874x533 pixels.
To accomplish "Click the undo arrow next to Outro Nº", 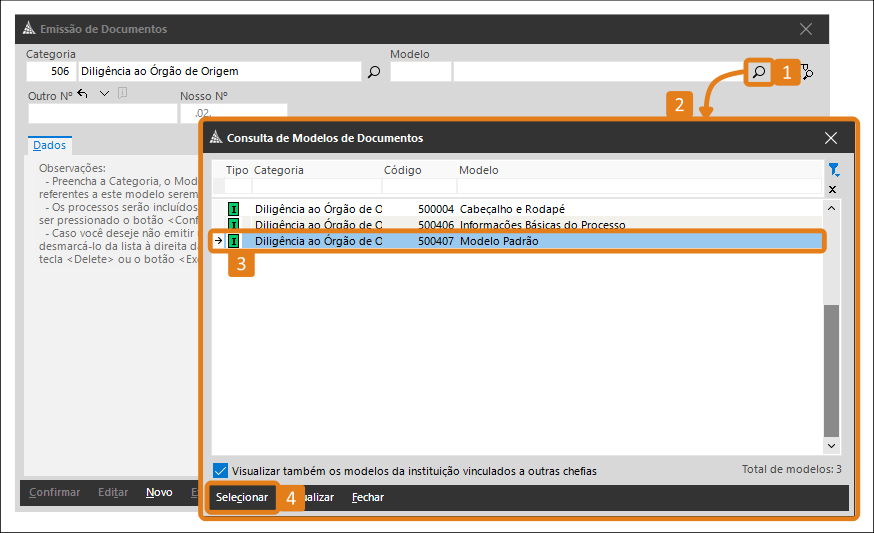I will point(82,94).
